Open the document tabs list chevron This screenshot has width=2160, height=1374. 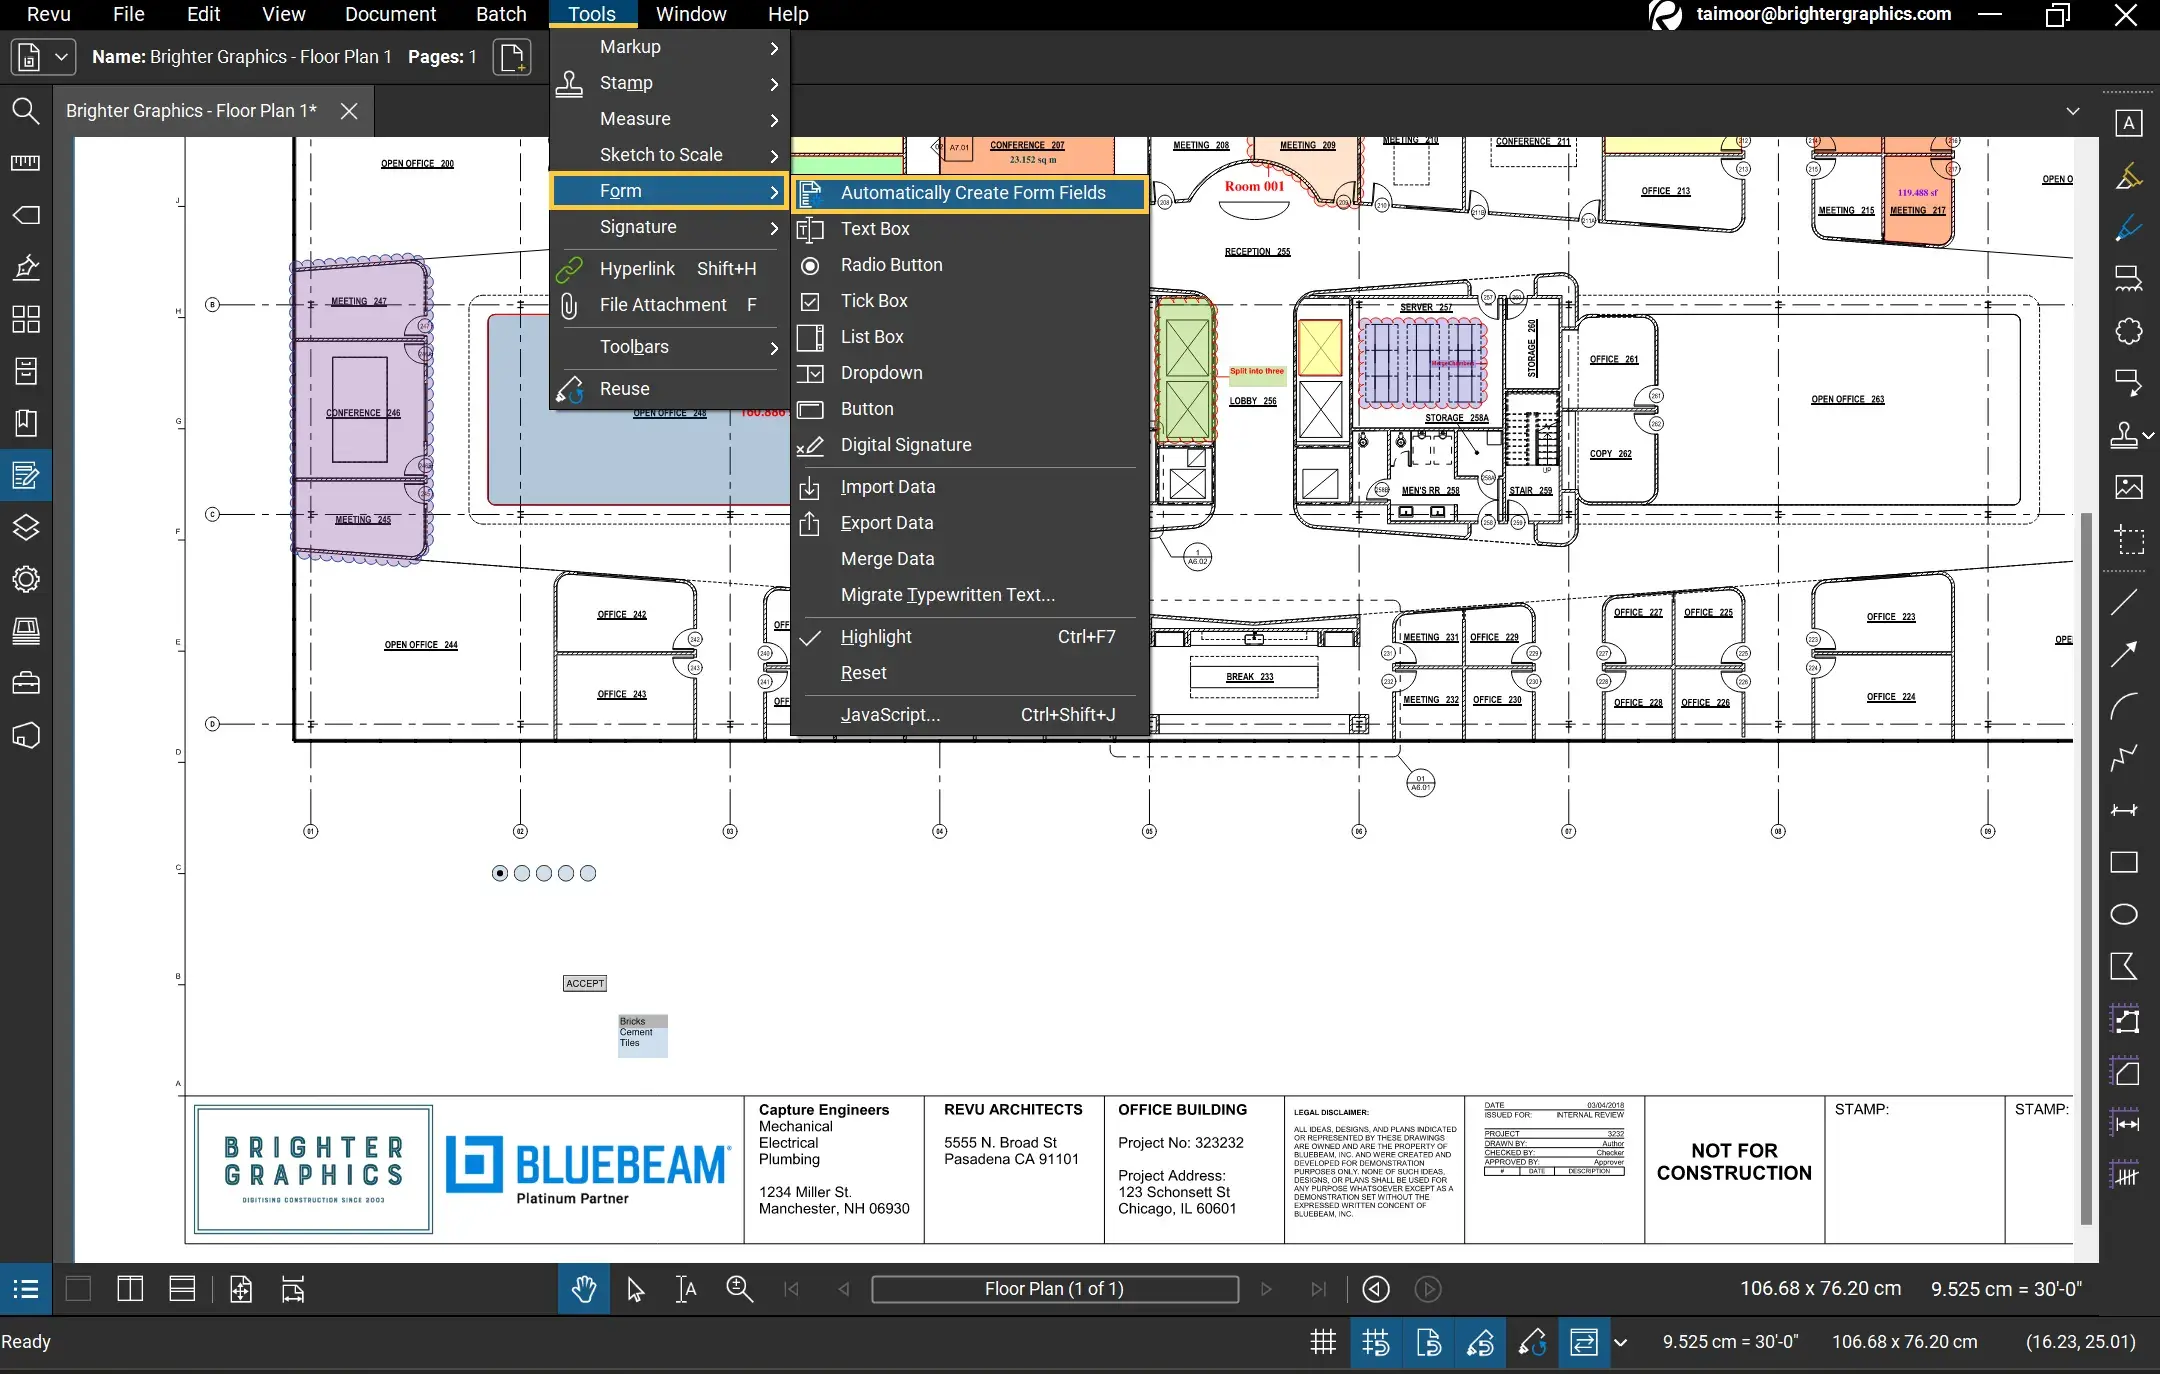[2073, 111]
